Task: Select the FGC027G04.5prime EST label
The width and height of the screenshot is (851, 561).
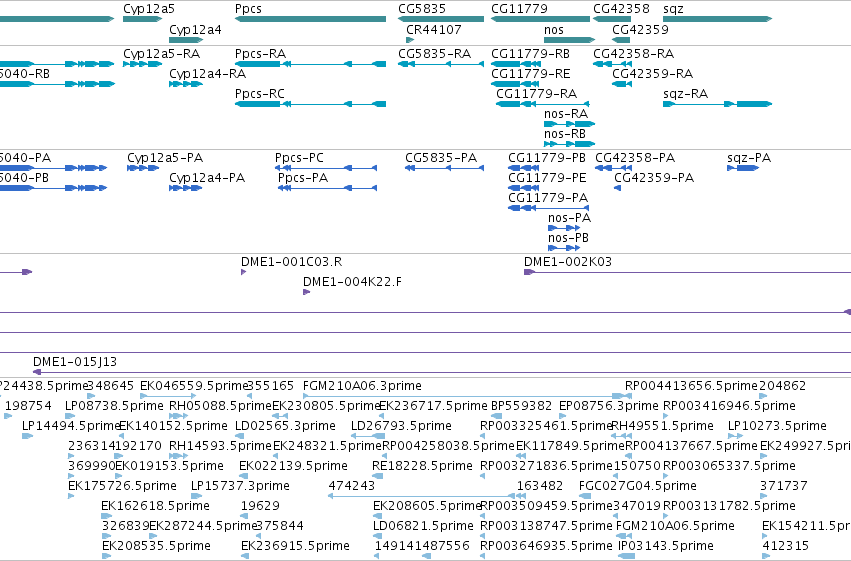Action: pos(638,486)
